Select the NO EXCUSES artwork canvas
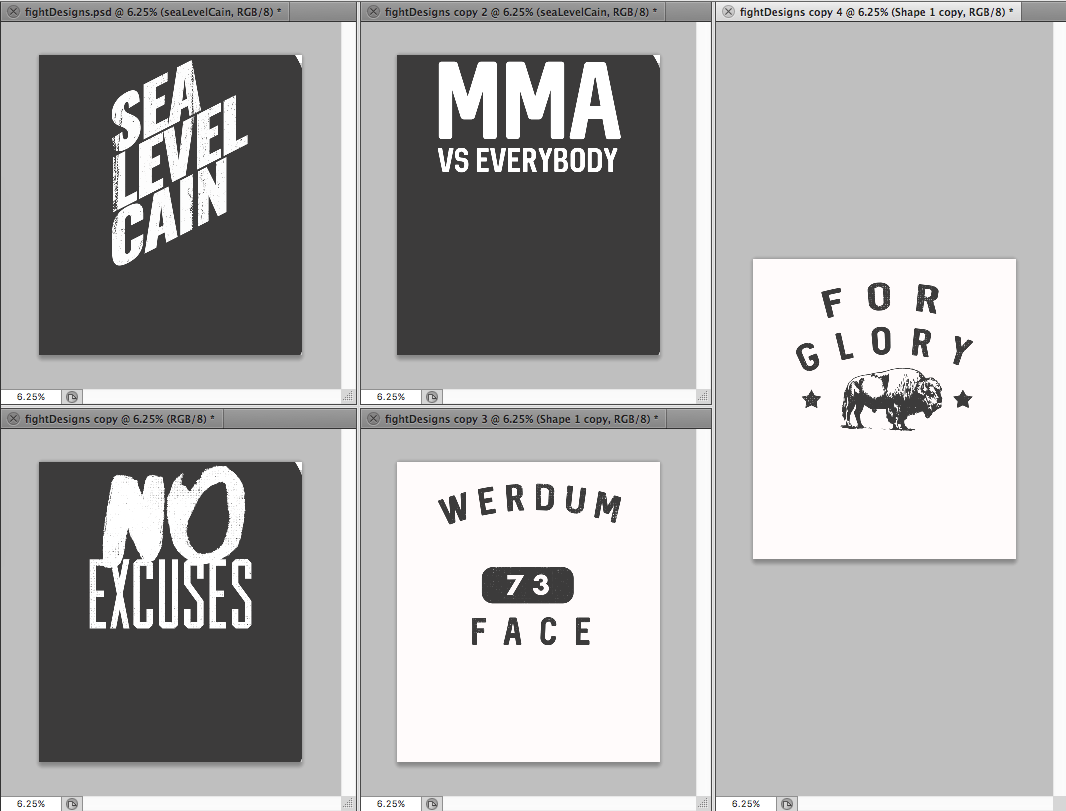 (x=170, y=612)
